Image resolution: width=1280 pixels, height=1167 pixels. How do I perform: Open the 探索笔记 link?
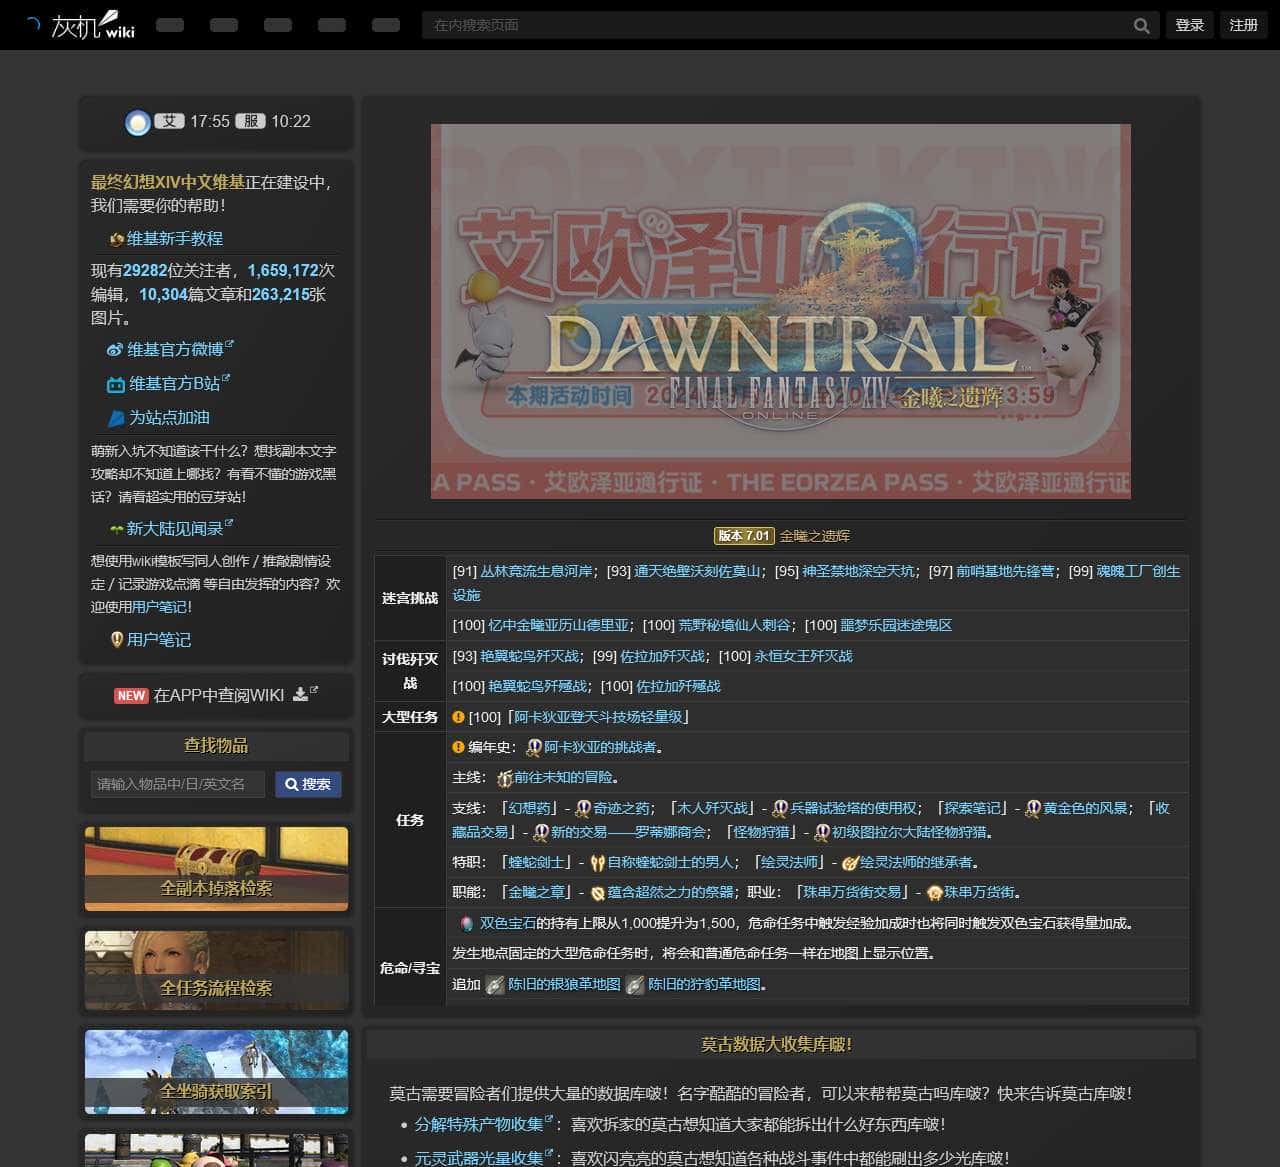click(972, 808)
